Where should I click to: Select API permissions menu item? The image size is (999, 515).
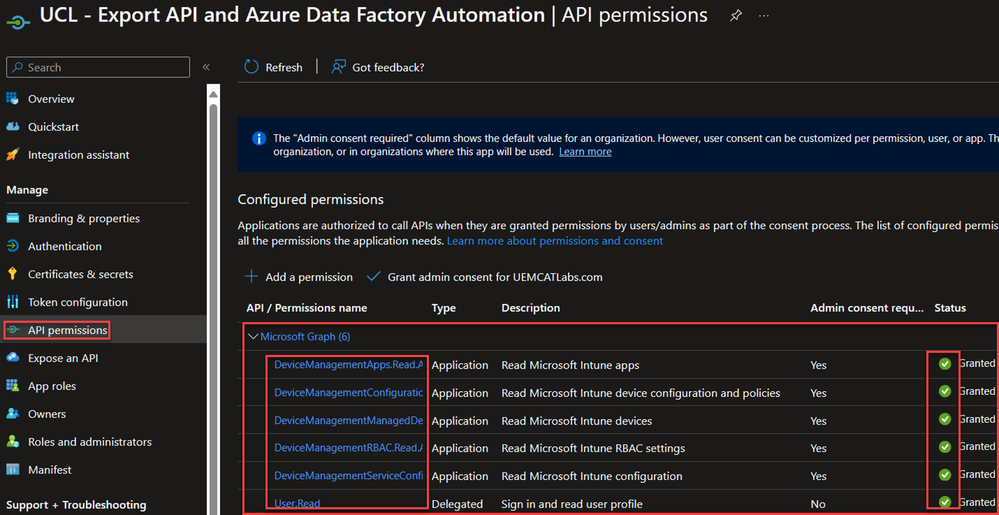[66, 330]
